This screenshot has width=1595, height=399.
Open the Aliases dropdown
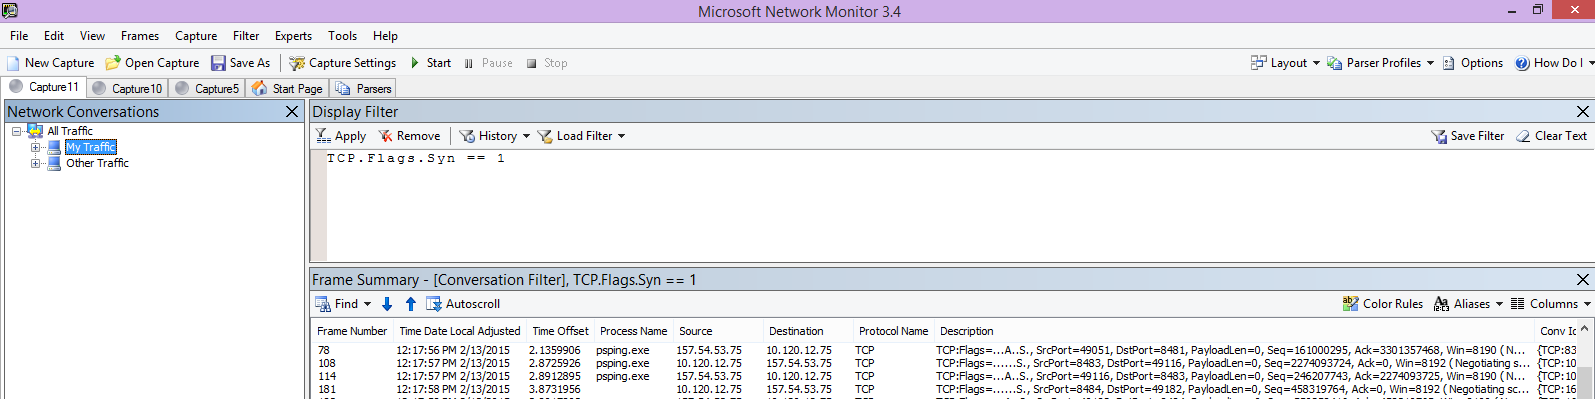click(x=1468, y=304)
